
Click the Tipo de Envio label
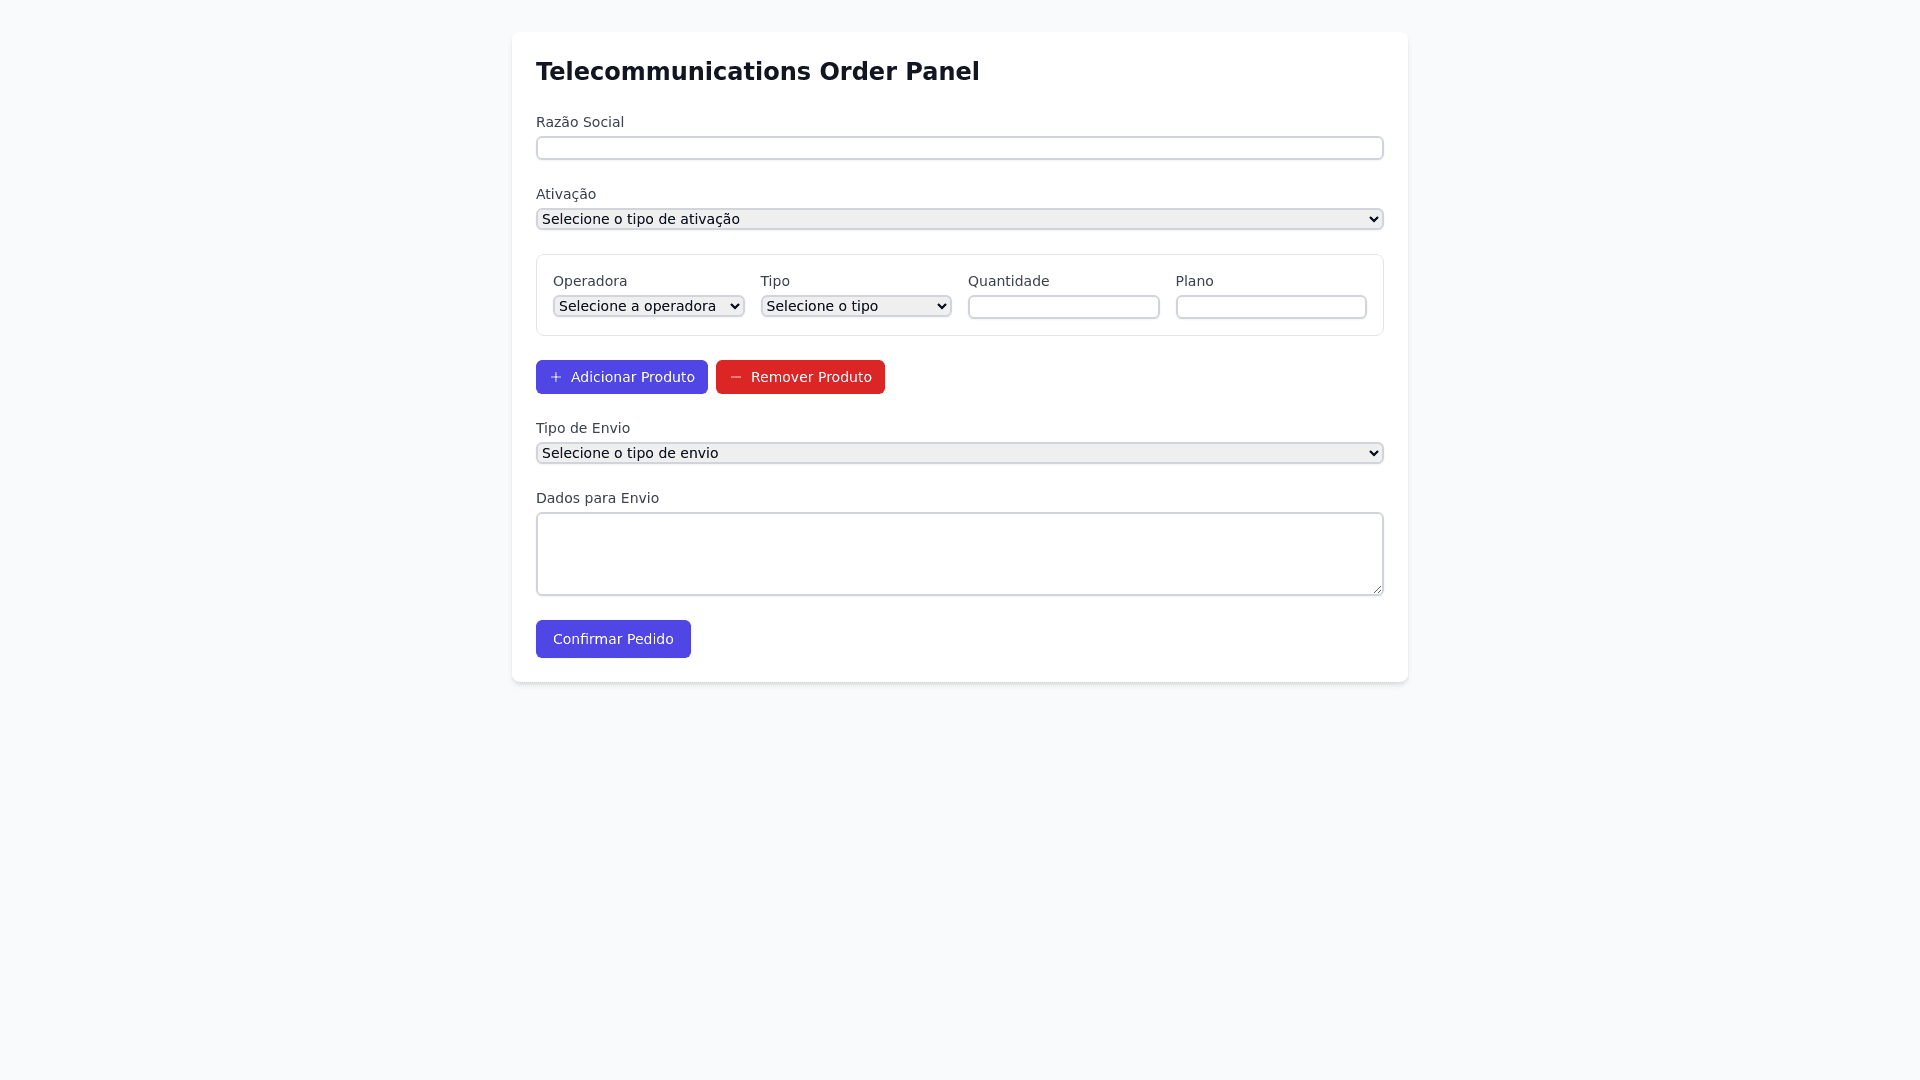click(583, 428)
